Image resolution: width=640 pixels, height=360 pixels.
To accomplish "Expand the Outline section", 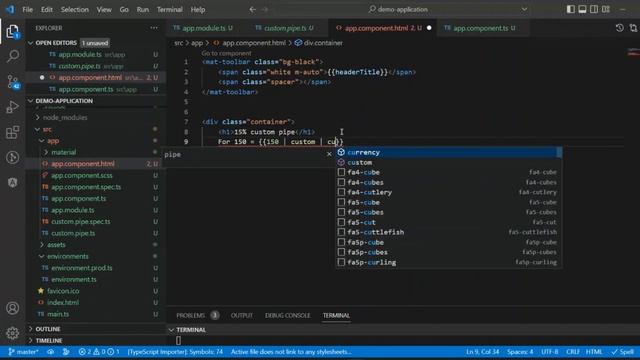I will (31, 329).
